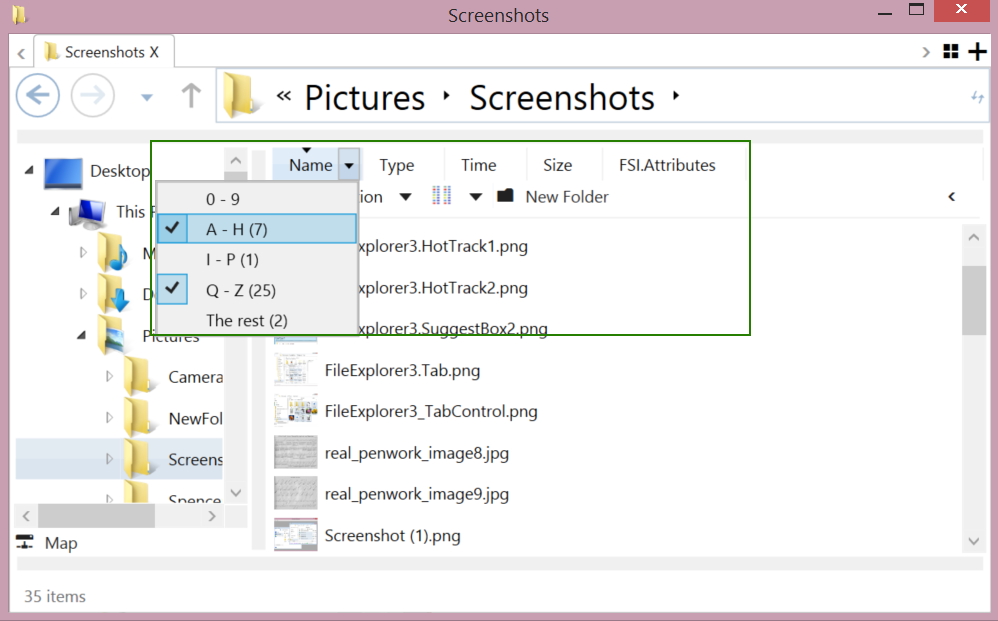Open the tab list grid icon

(951, 52)
